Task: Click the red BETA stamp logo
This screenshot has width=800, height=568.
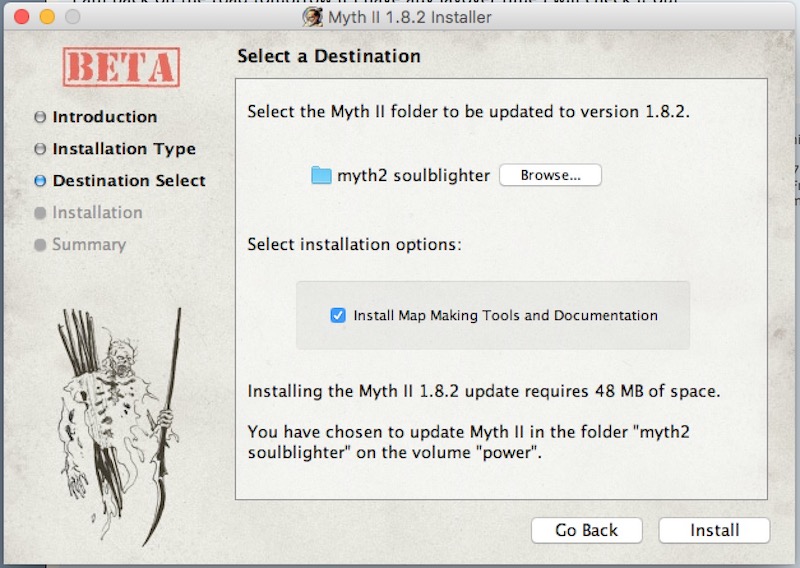Action: click(121, 67)
